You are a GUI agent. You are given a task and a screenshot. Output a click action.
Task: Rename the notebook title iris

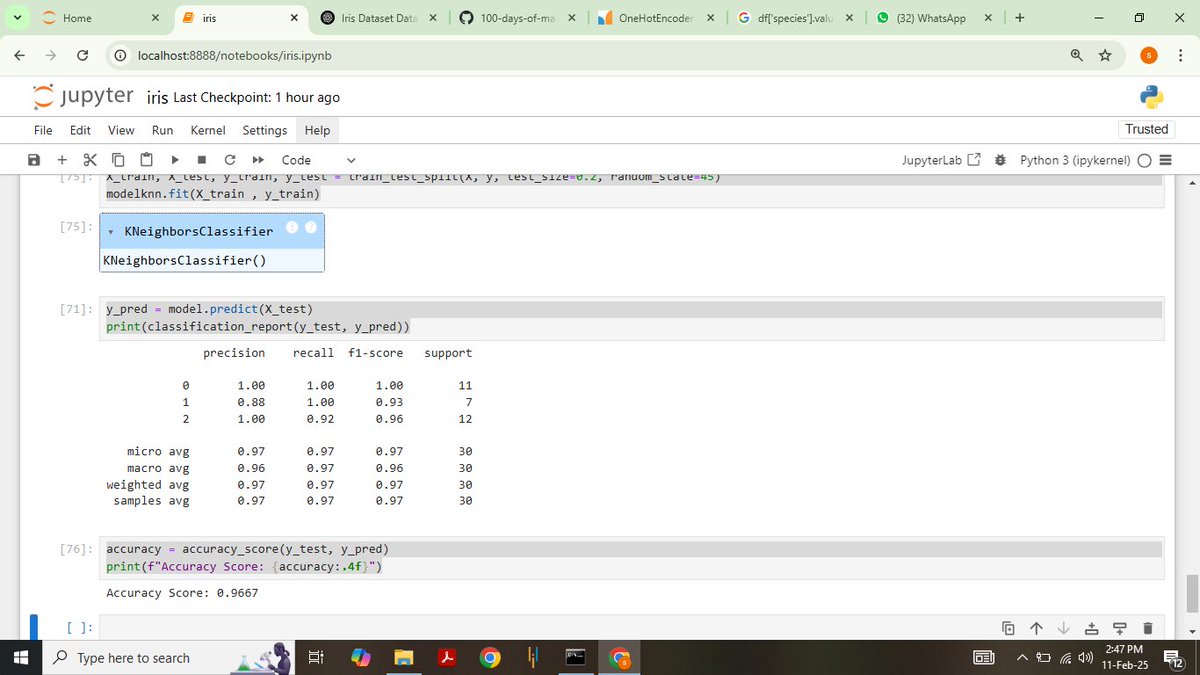click(157, 97)
